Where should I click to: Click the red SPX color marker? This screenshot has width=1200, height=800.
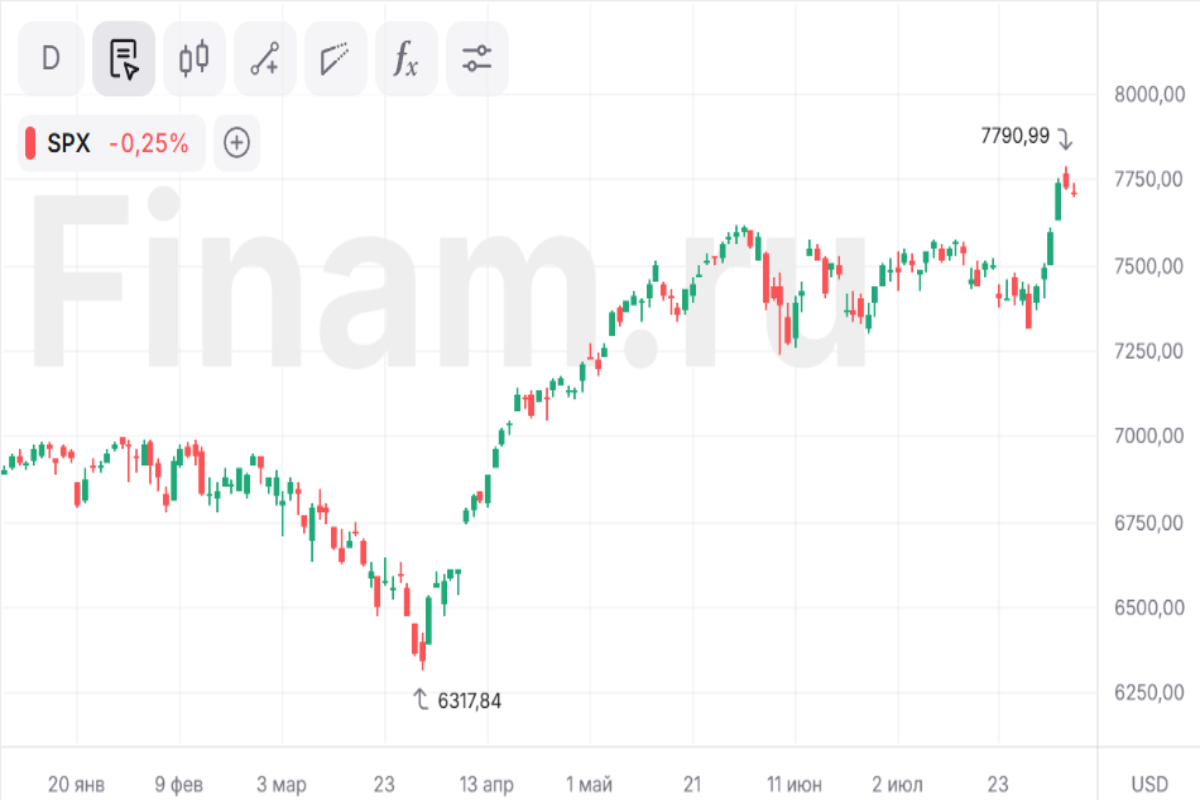(30, 143)
